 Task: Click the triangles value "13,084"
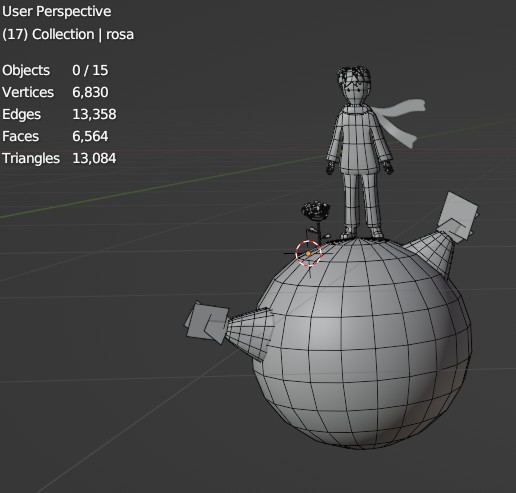tap(94, 158)
